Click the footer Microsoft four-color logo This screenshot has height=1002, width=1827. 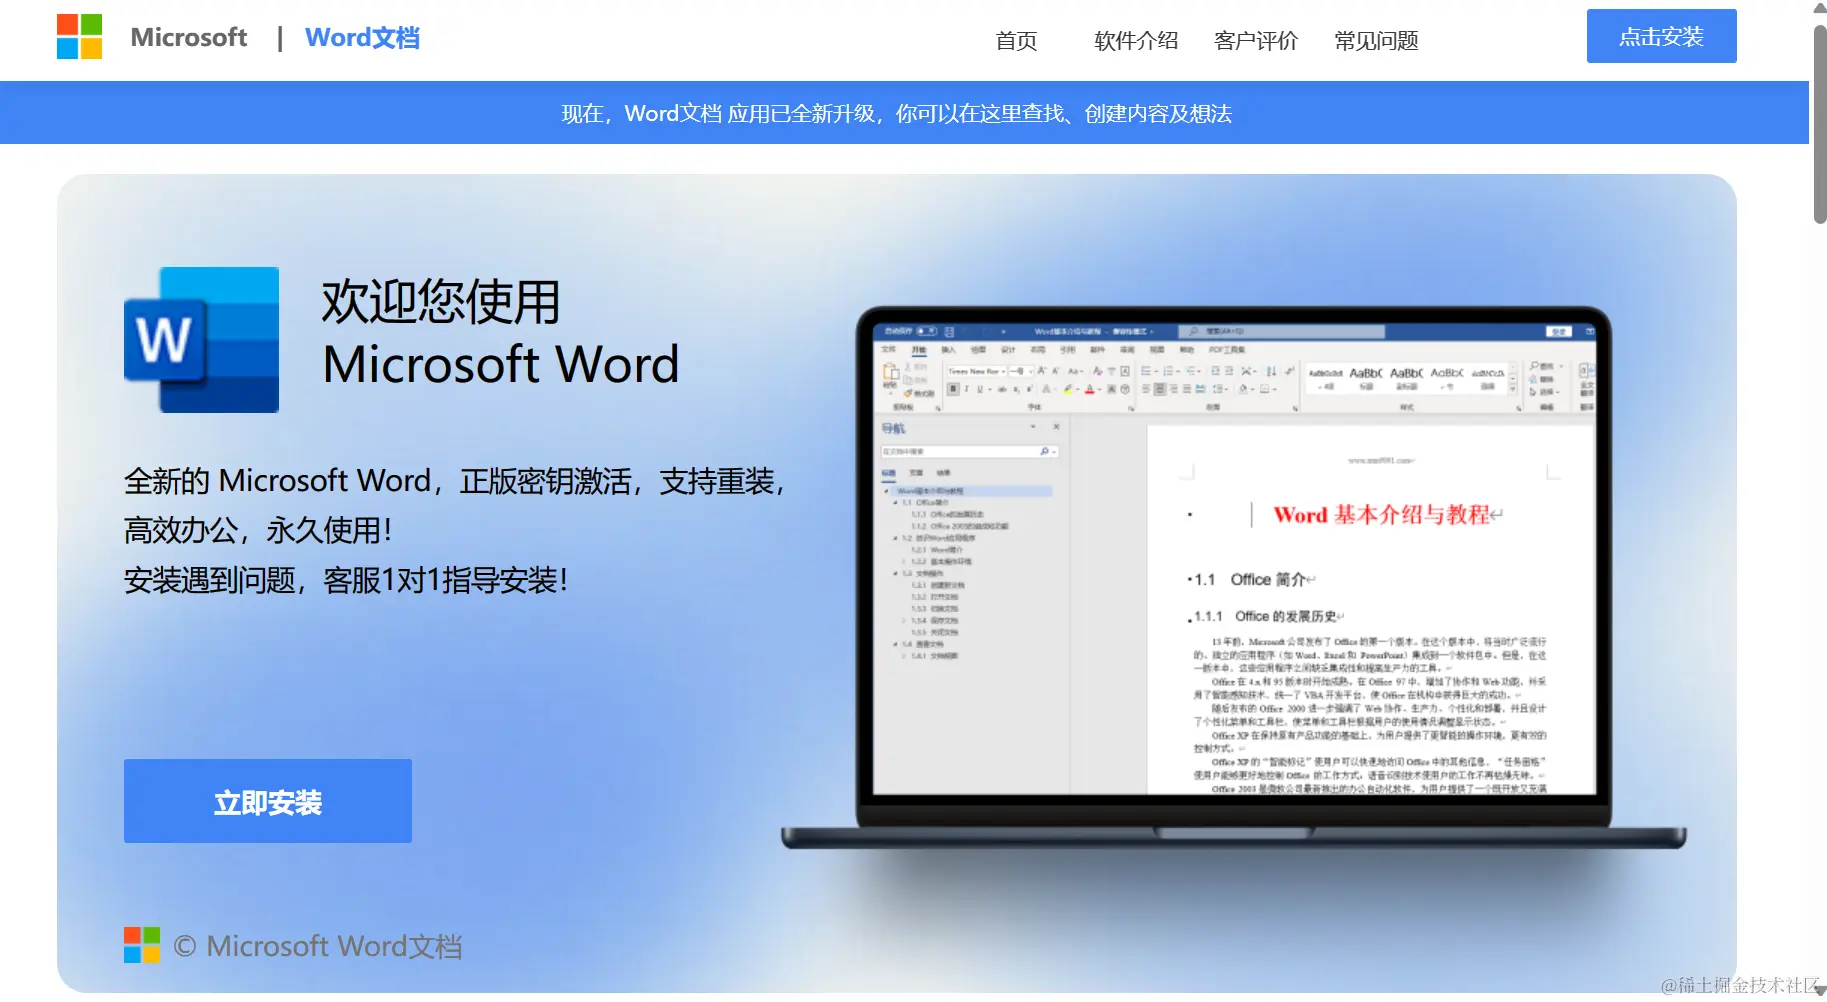(142, 945)
